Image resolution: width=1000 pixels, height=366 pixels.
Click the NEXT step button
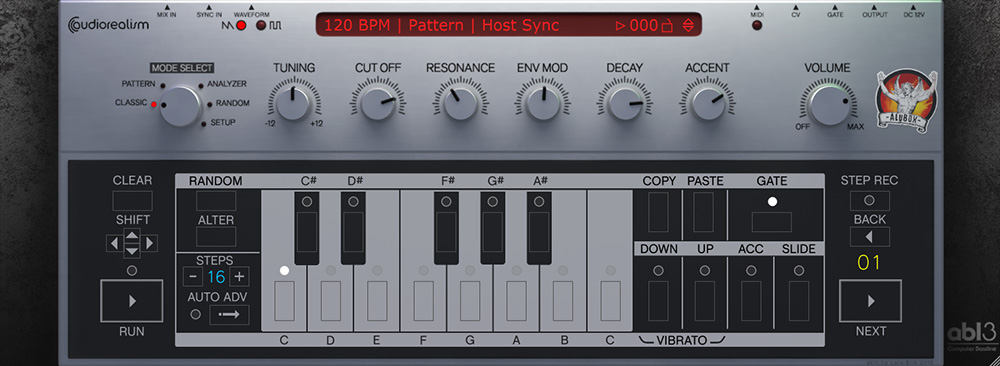[871, 301]
